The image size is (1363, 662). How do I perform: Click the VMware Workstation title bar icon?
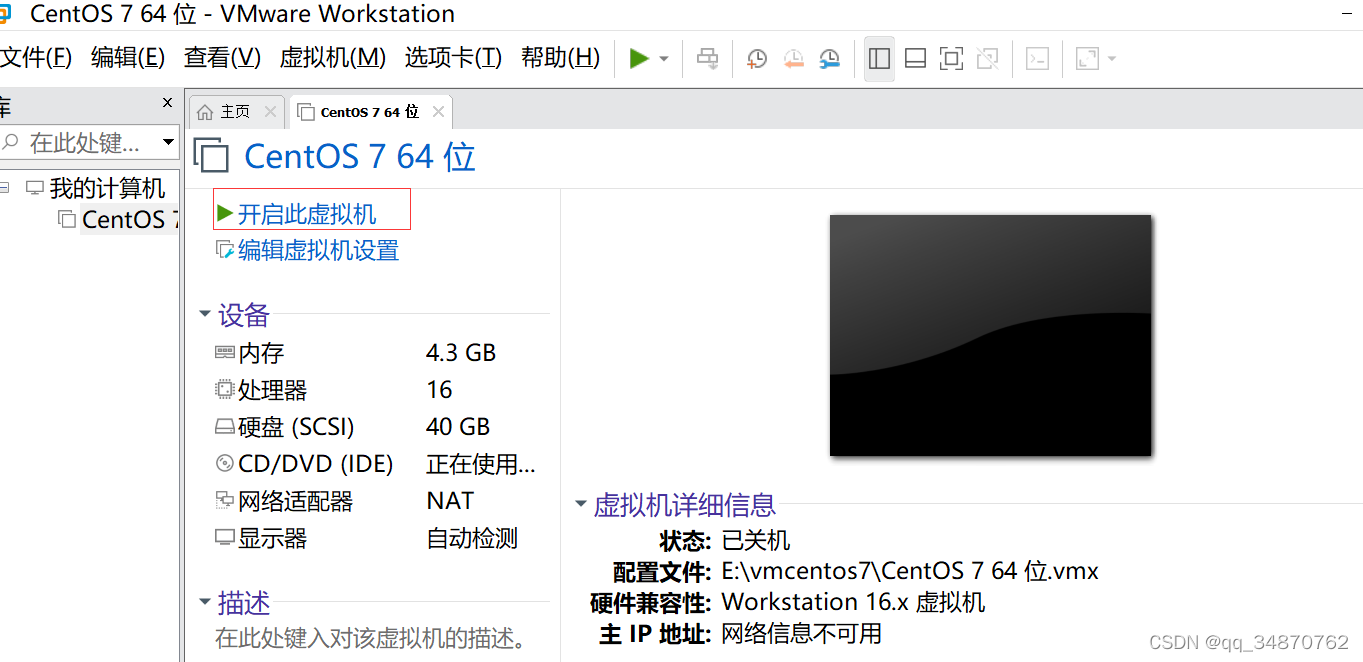[x=5, y=14]
